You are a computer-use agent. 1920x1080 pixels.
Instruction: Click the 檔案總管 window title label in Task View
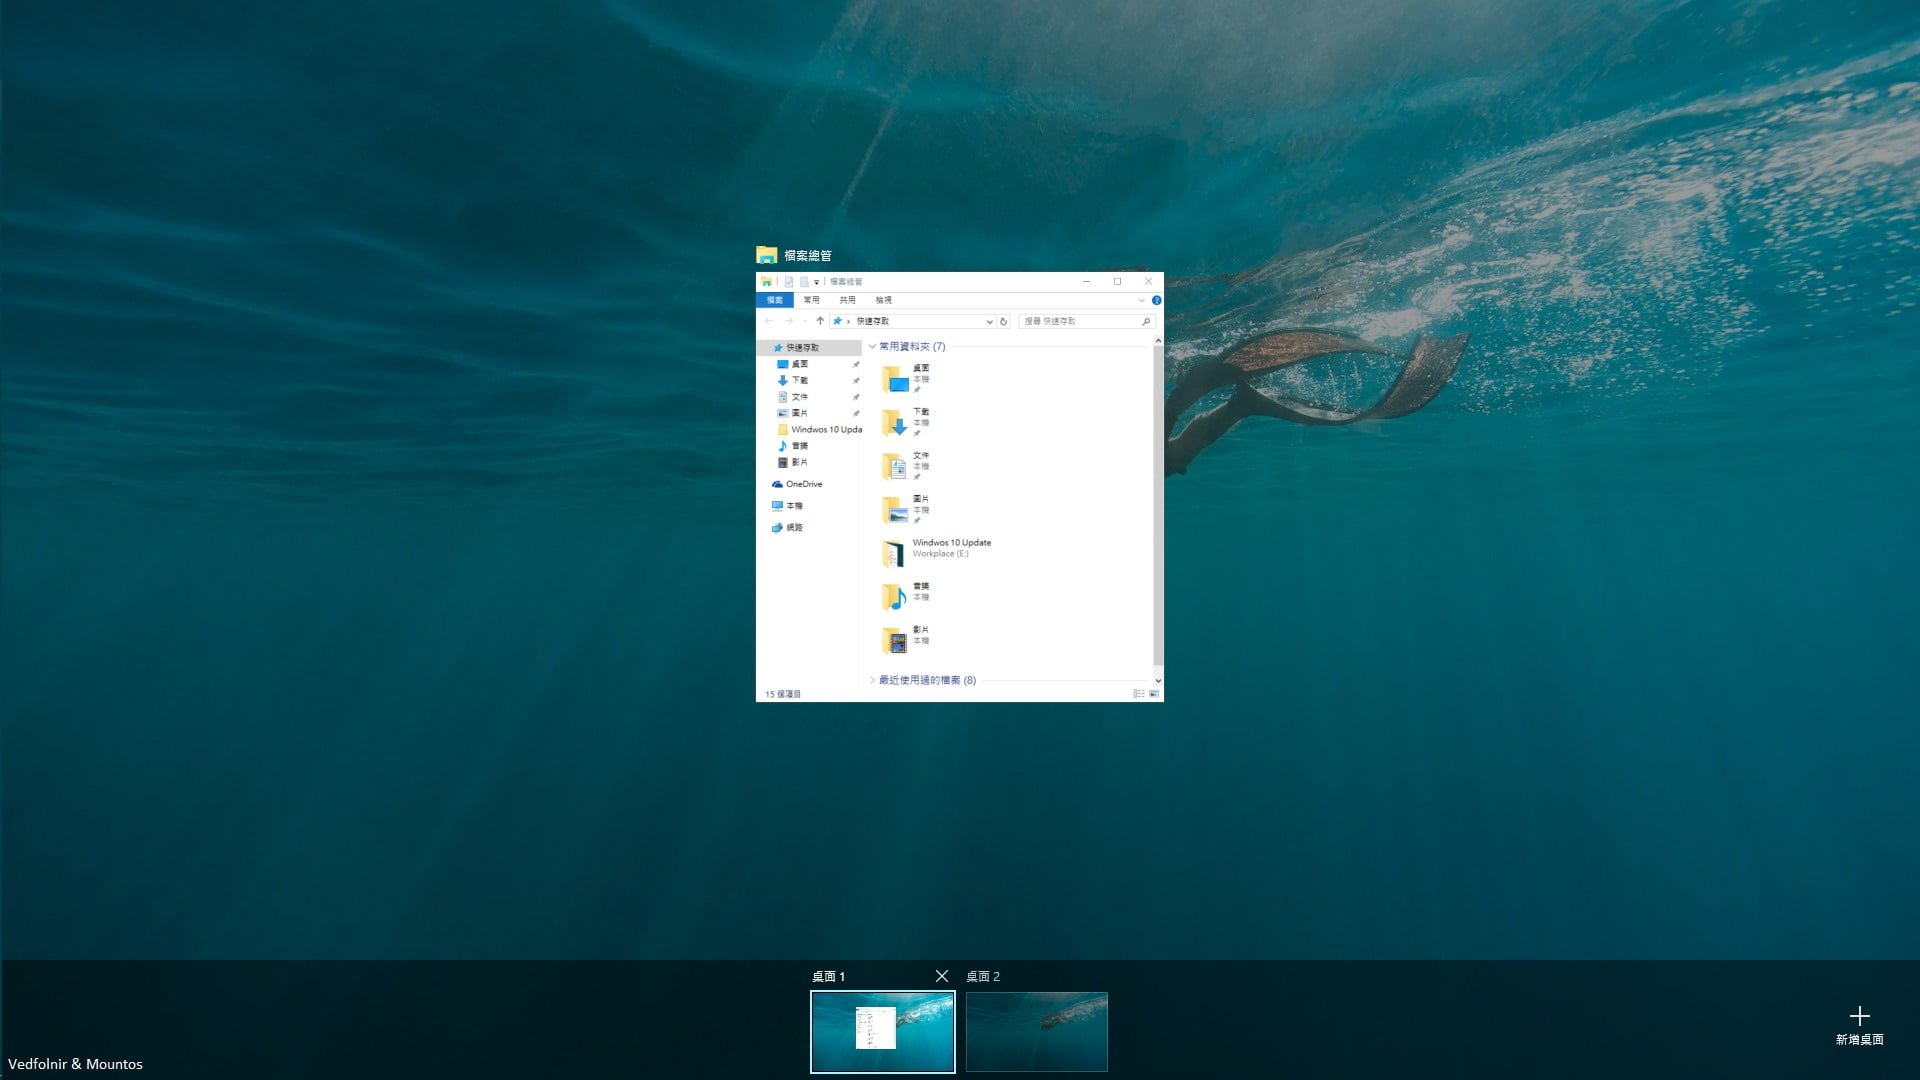coord(808,256)
